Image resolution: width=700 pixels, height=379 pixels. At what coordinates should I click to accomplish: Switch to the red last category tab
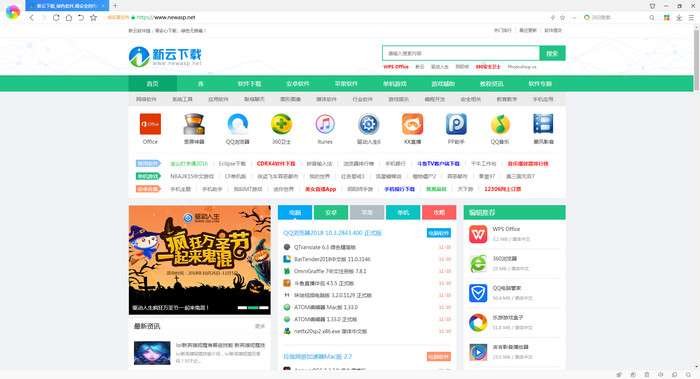pos(439,212)
